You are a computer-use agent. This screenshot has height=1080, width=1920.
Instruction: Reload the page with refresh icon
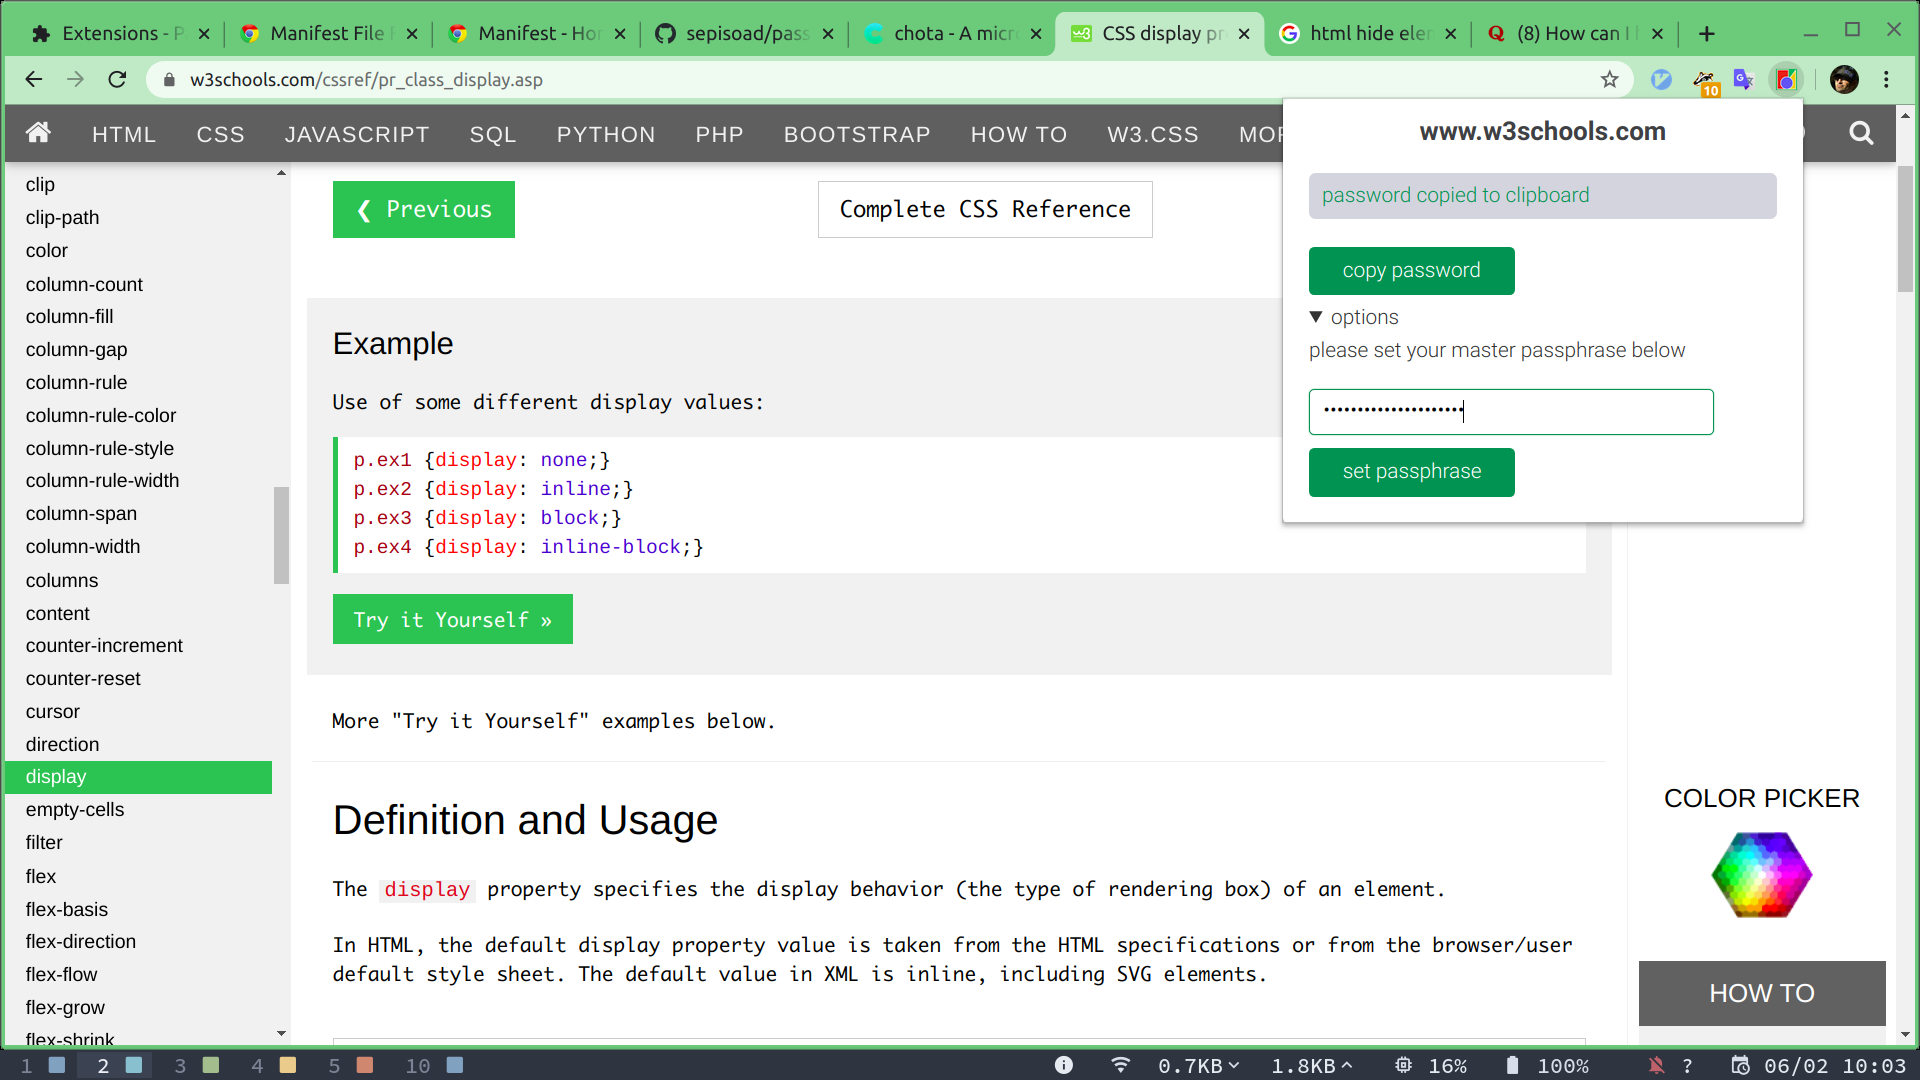[117, 80]
